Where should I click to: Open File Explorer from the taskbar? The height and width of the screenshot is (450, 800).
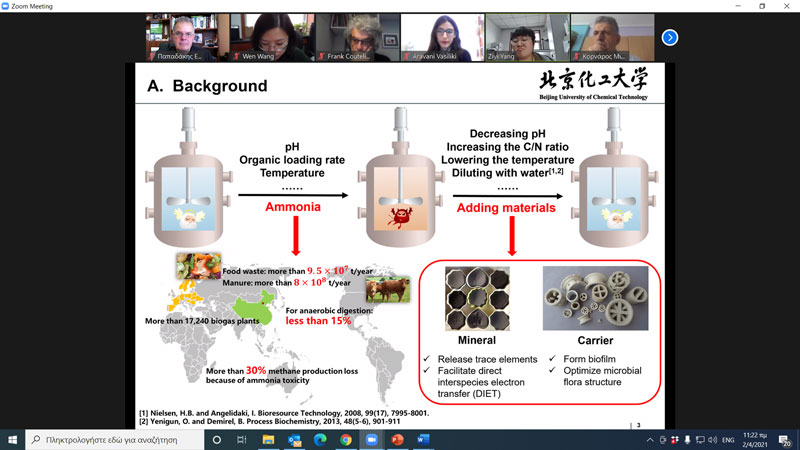point(268,439)
